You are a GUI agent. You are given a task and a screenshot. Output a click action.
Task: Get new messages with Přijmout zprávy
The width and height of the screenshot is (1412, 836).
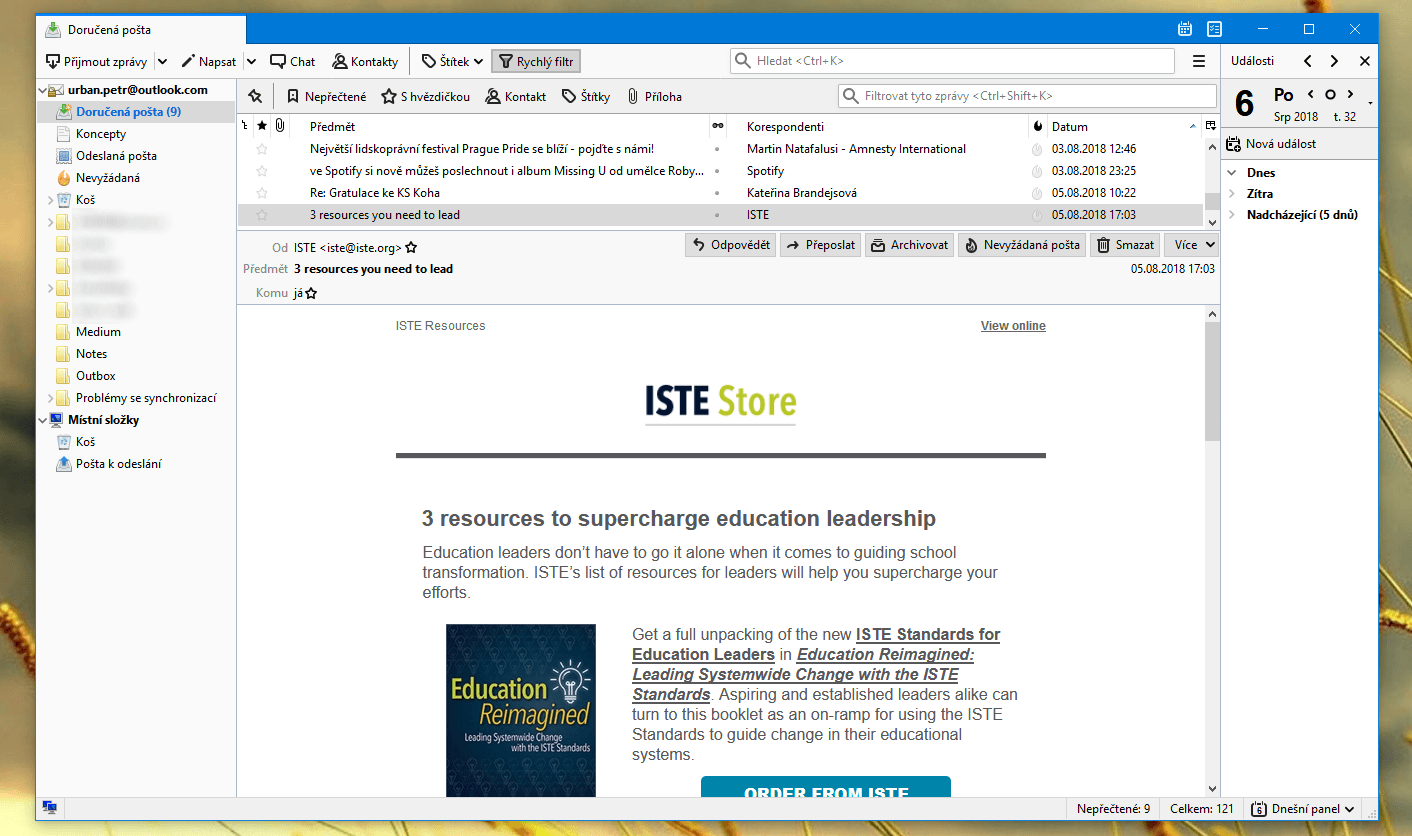point(96,61)
